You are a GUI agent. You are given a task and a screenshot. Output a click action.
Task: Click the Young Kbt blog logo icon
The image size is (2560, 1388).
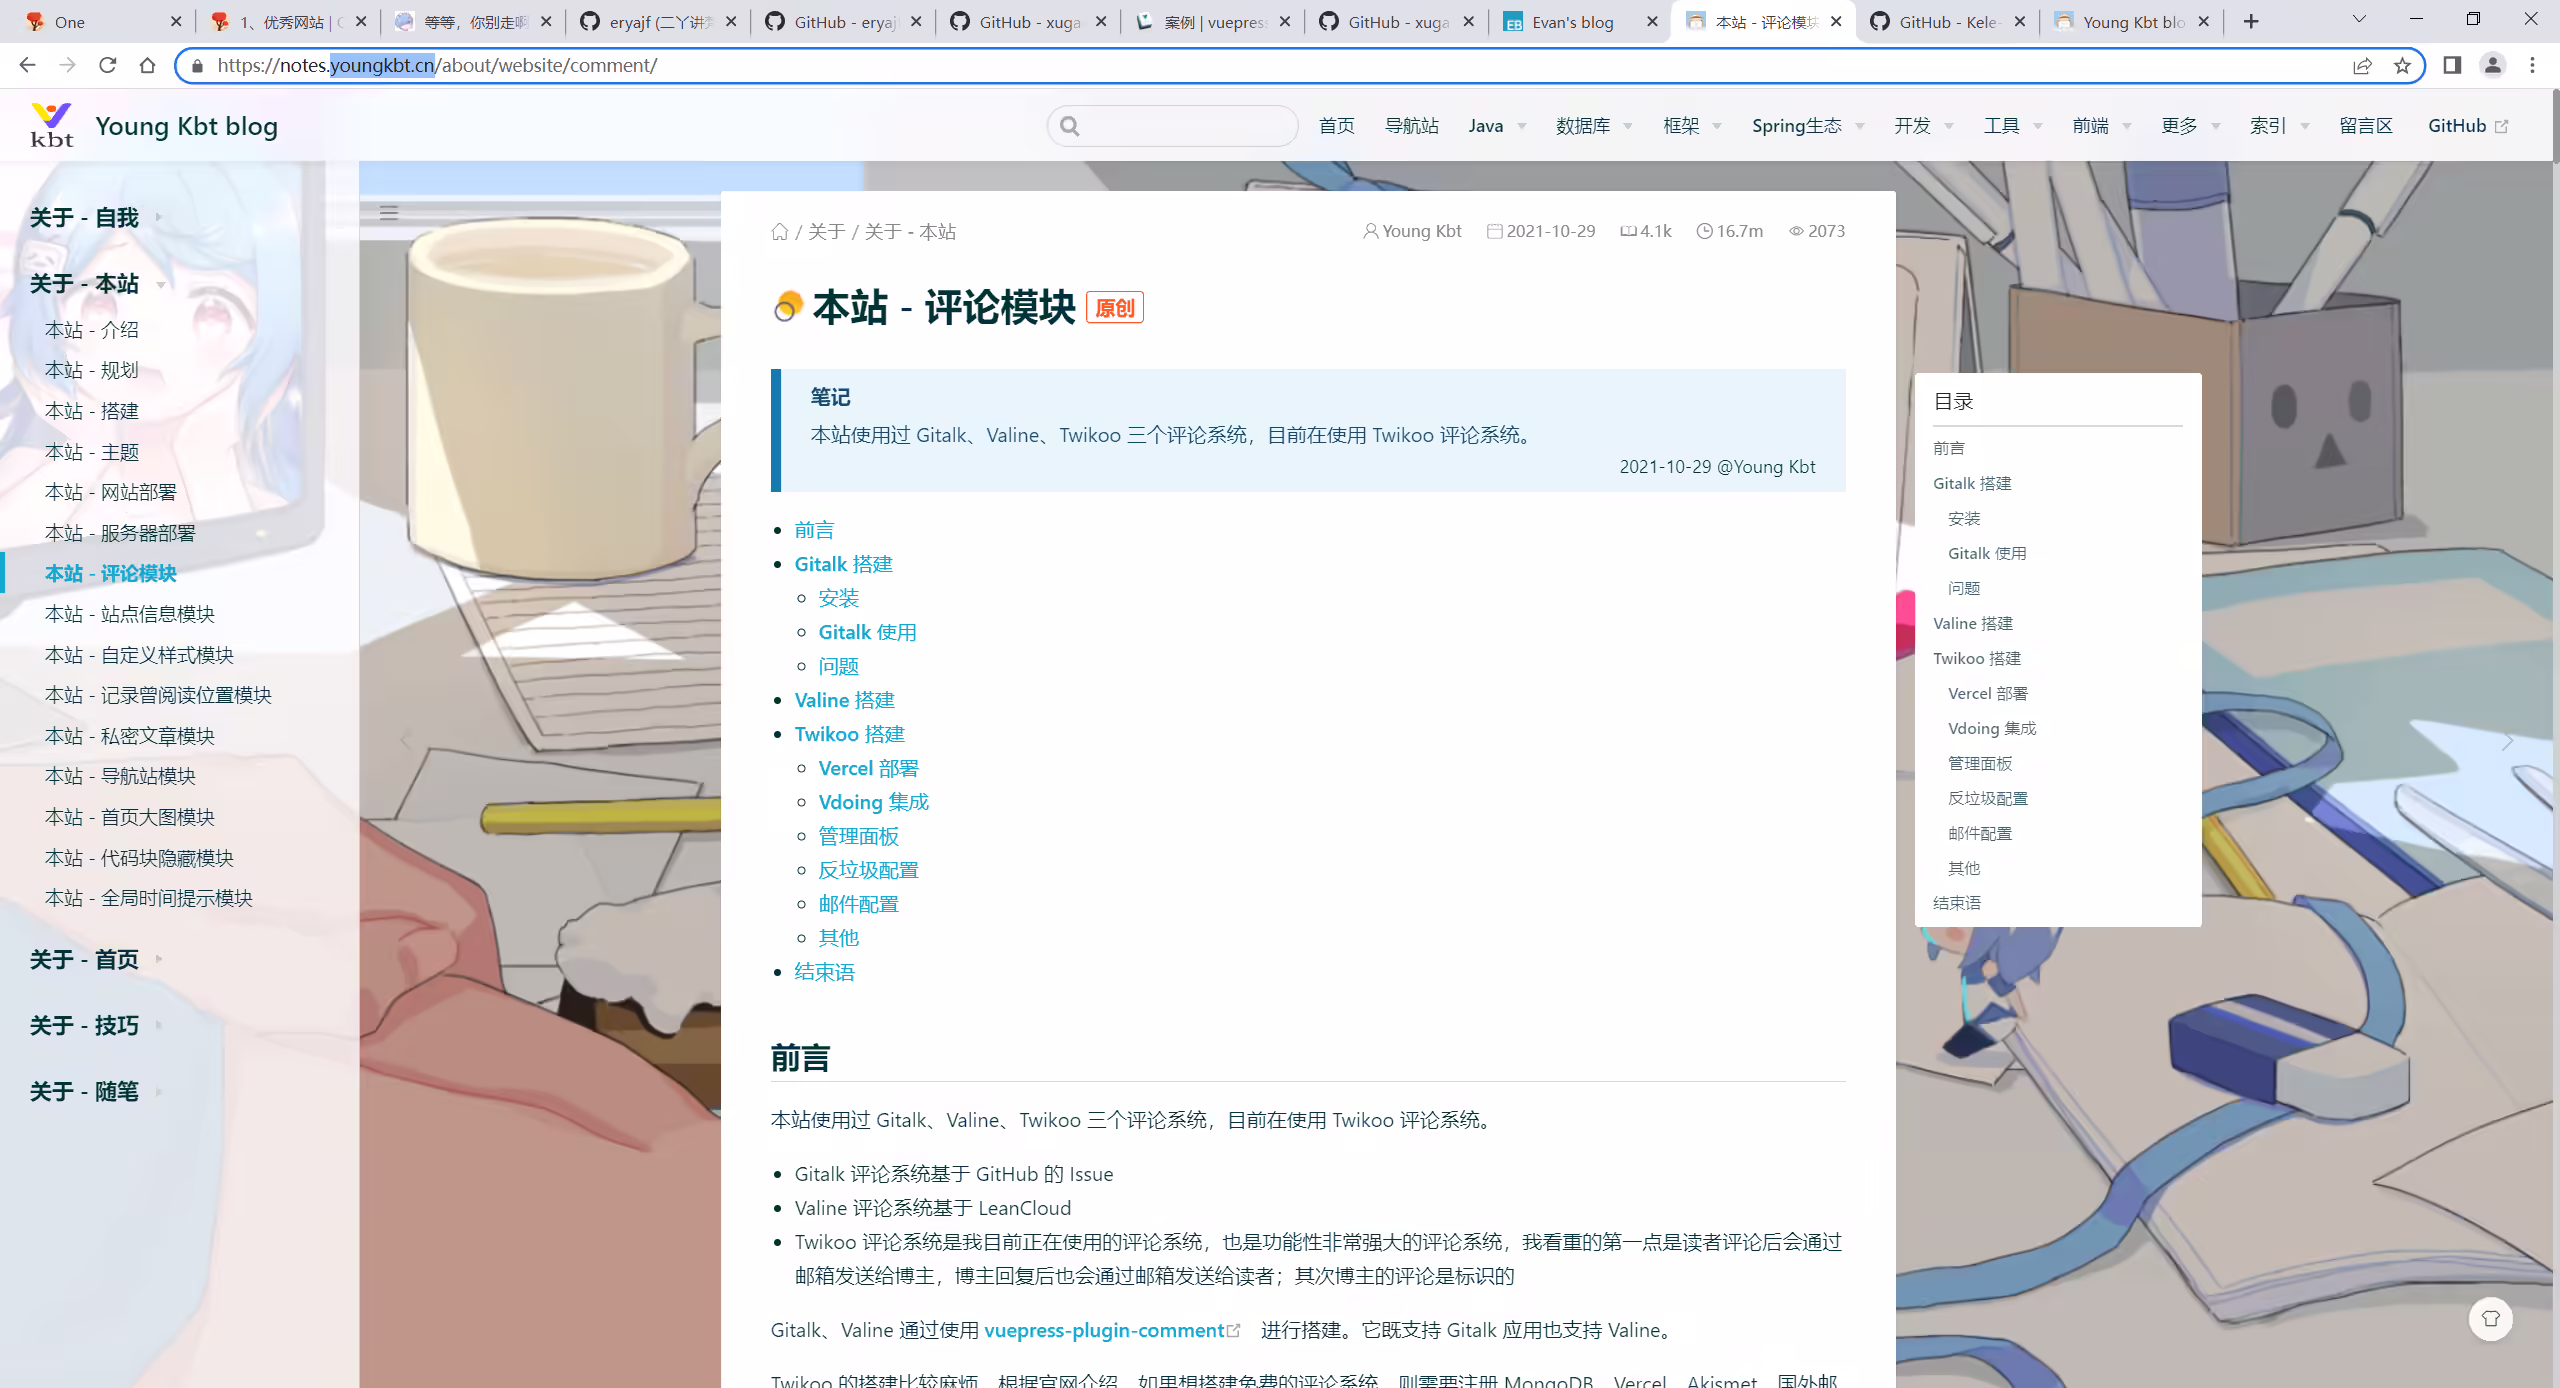click(52, 125)
